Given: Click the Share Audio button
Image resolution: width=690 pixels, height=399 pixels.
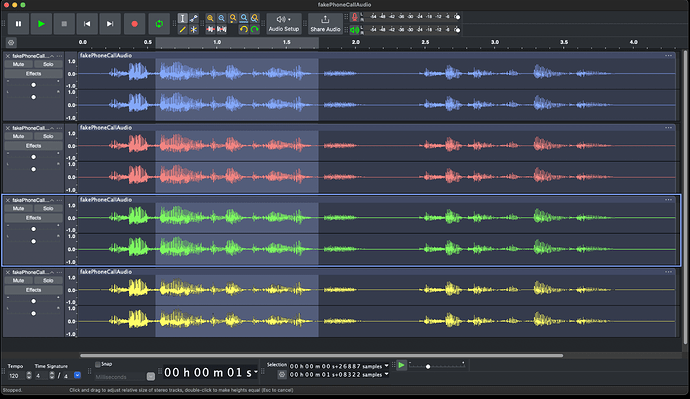Looking at the screenshot, I should [x=325, y=24].
